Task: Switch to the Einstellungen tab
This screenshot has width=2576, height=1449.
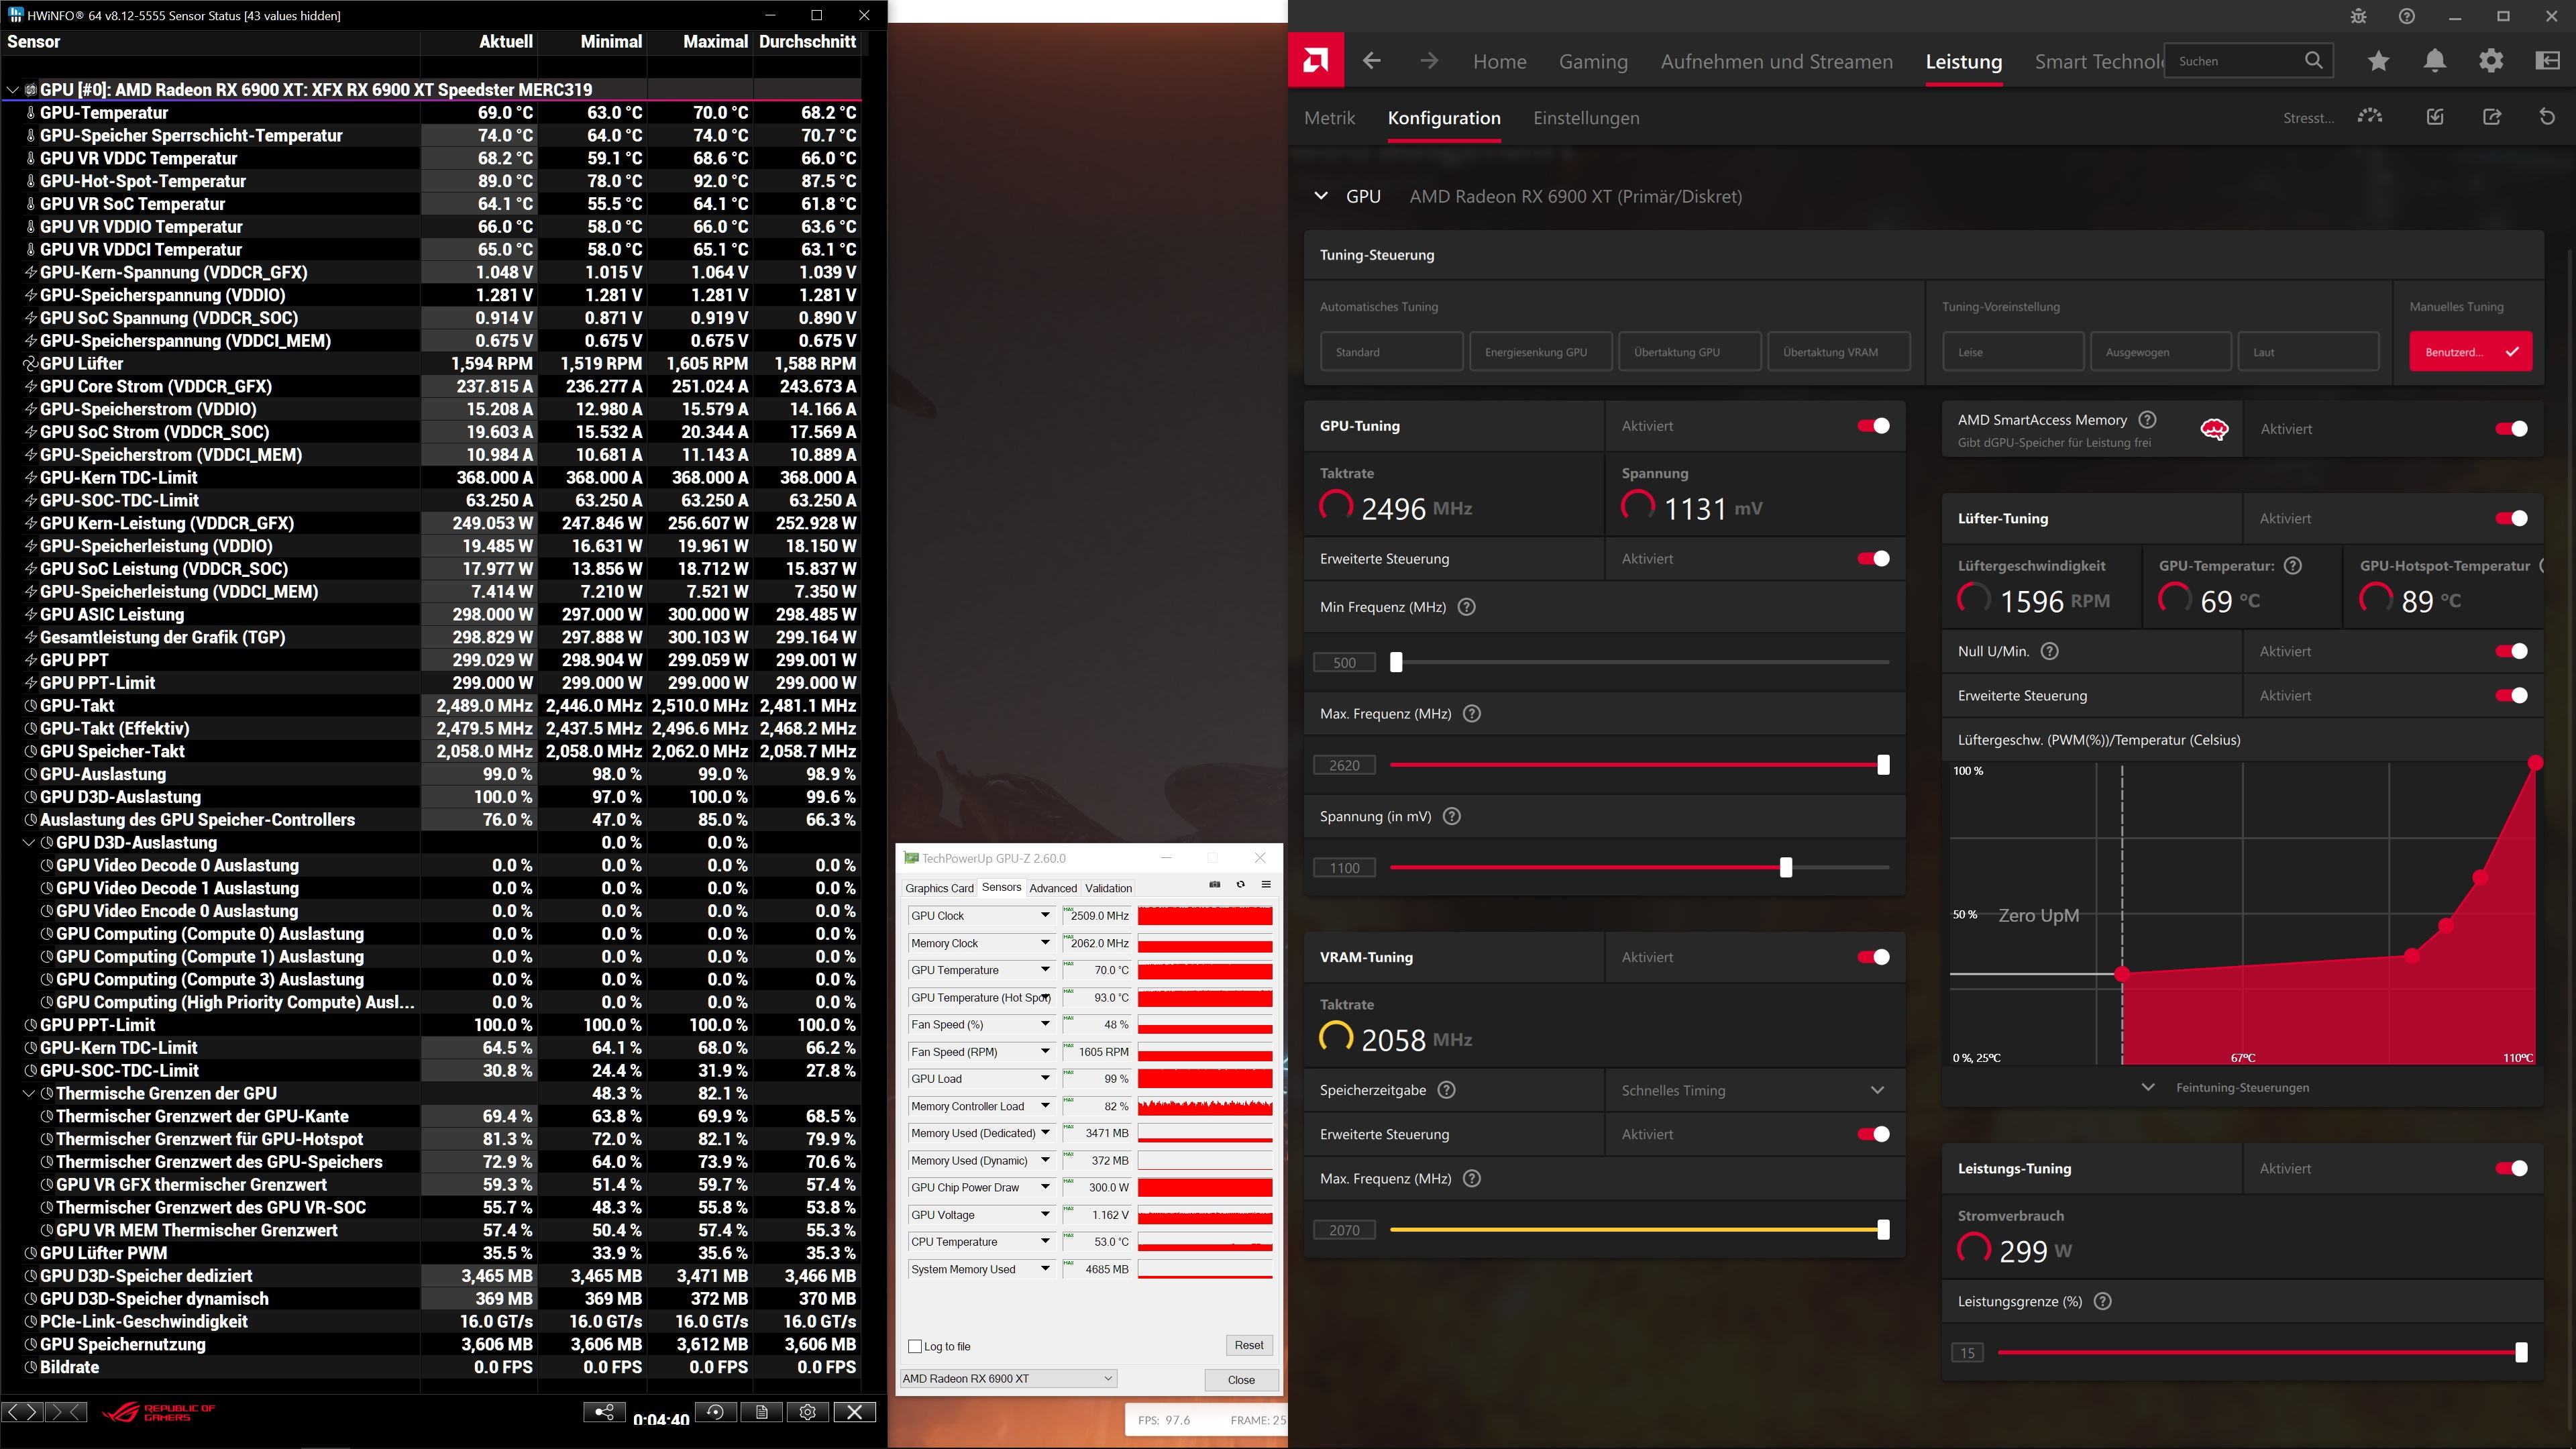Action: tap(1586, 118)
